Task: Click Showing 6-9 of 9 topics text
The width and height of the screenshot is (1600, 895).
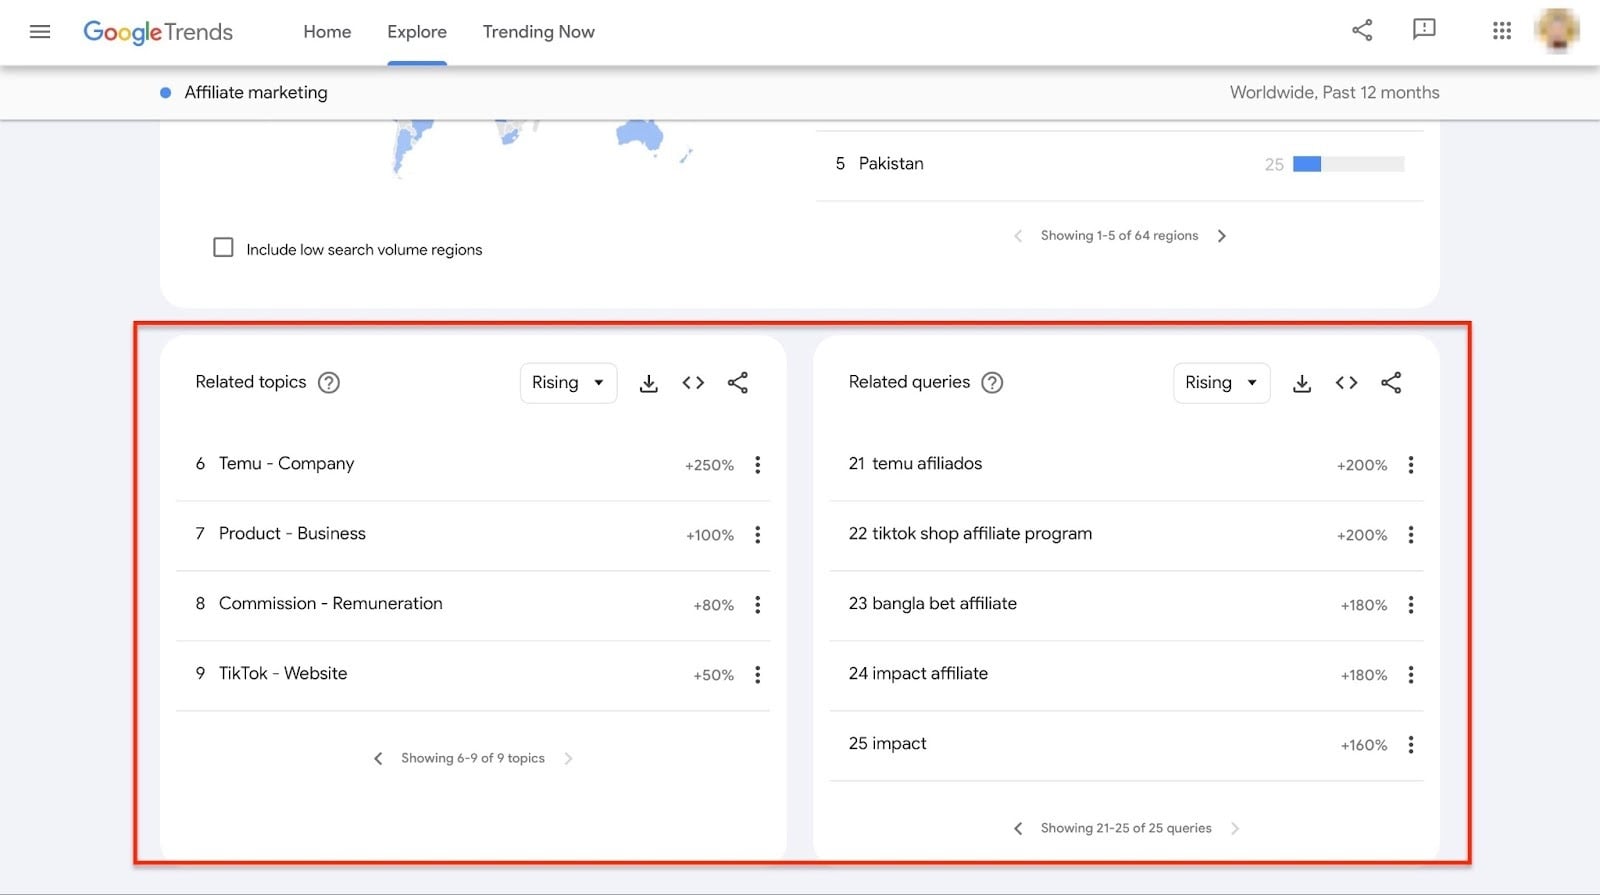Action: [x=473, y=758]
